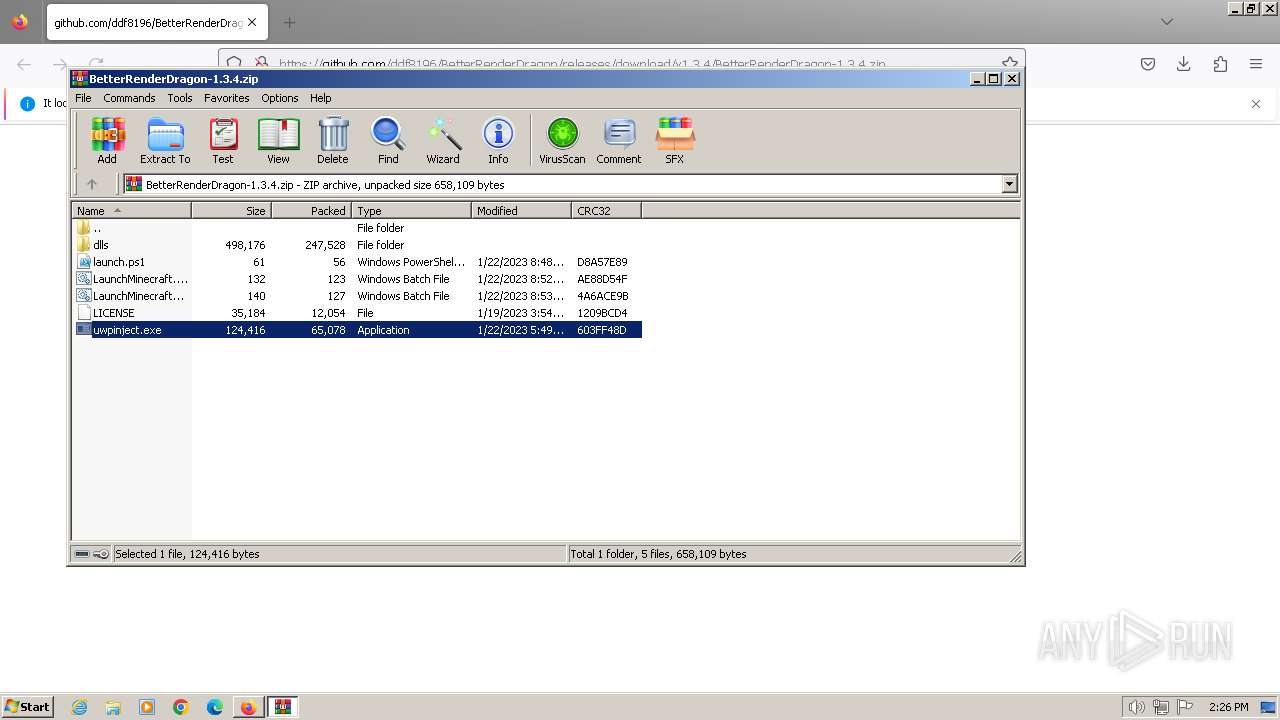Select the parent '..' folder row
Screen dimensions: 1280x720
tap(357, 228)
